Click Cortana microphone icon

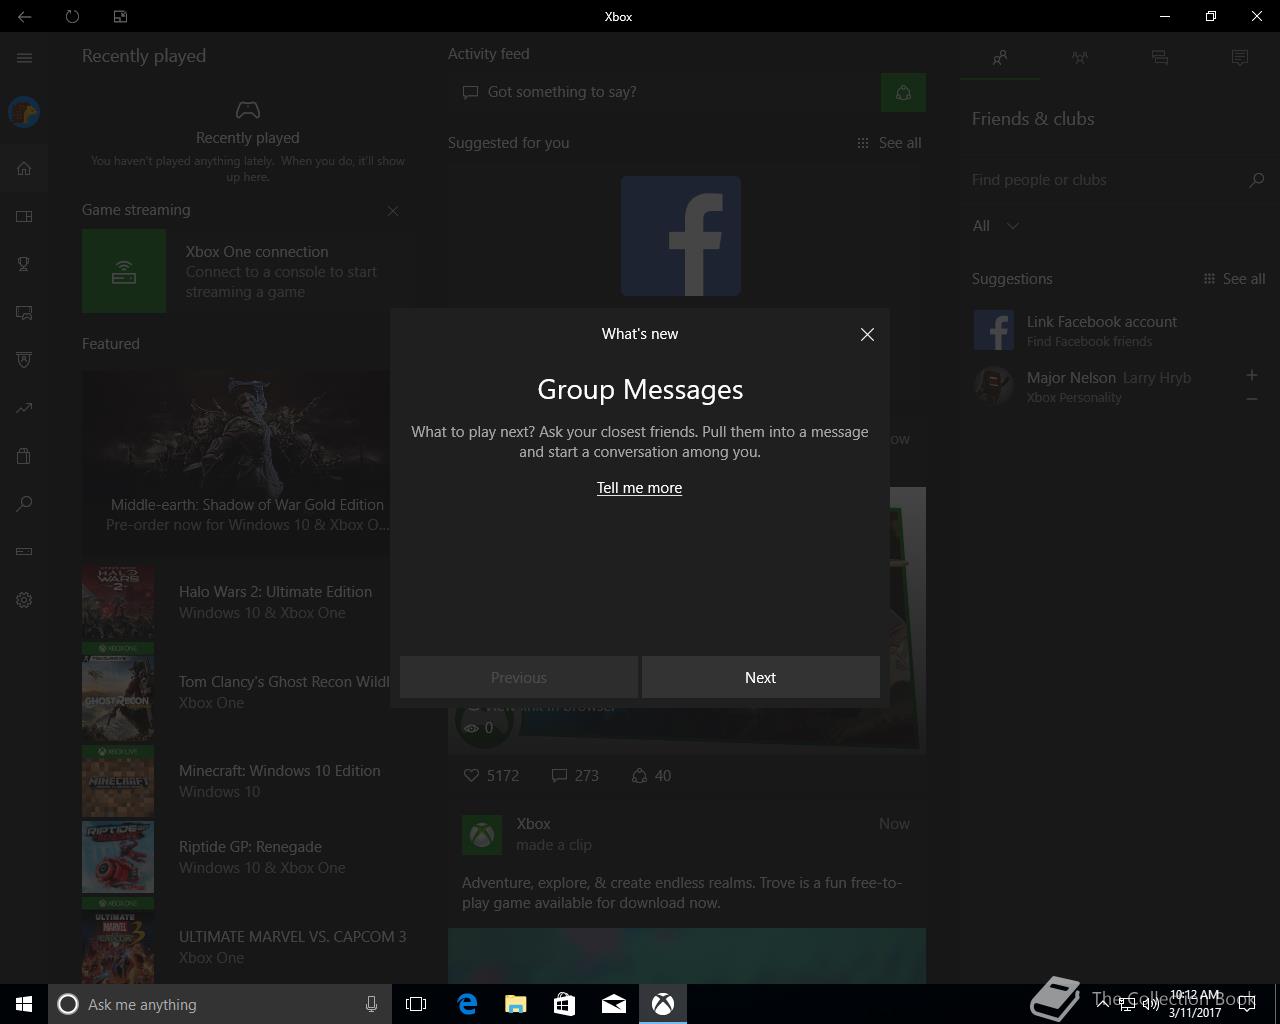371,1004
